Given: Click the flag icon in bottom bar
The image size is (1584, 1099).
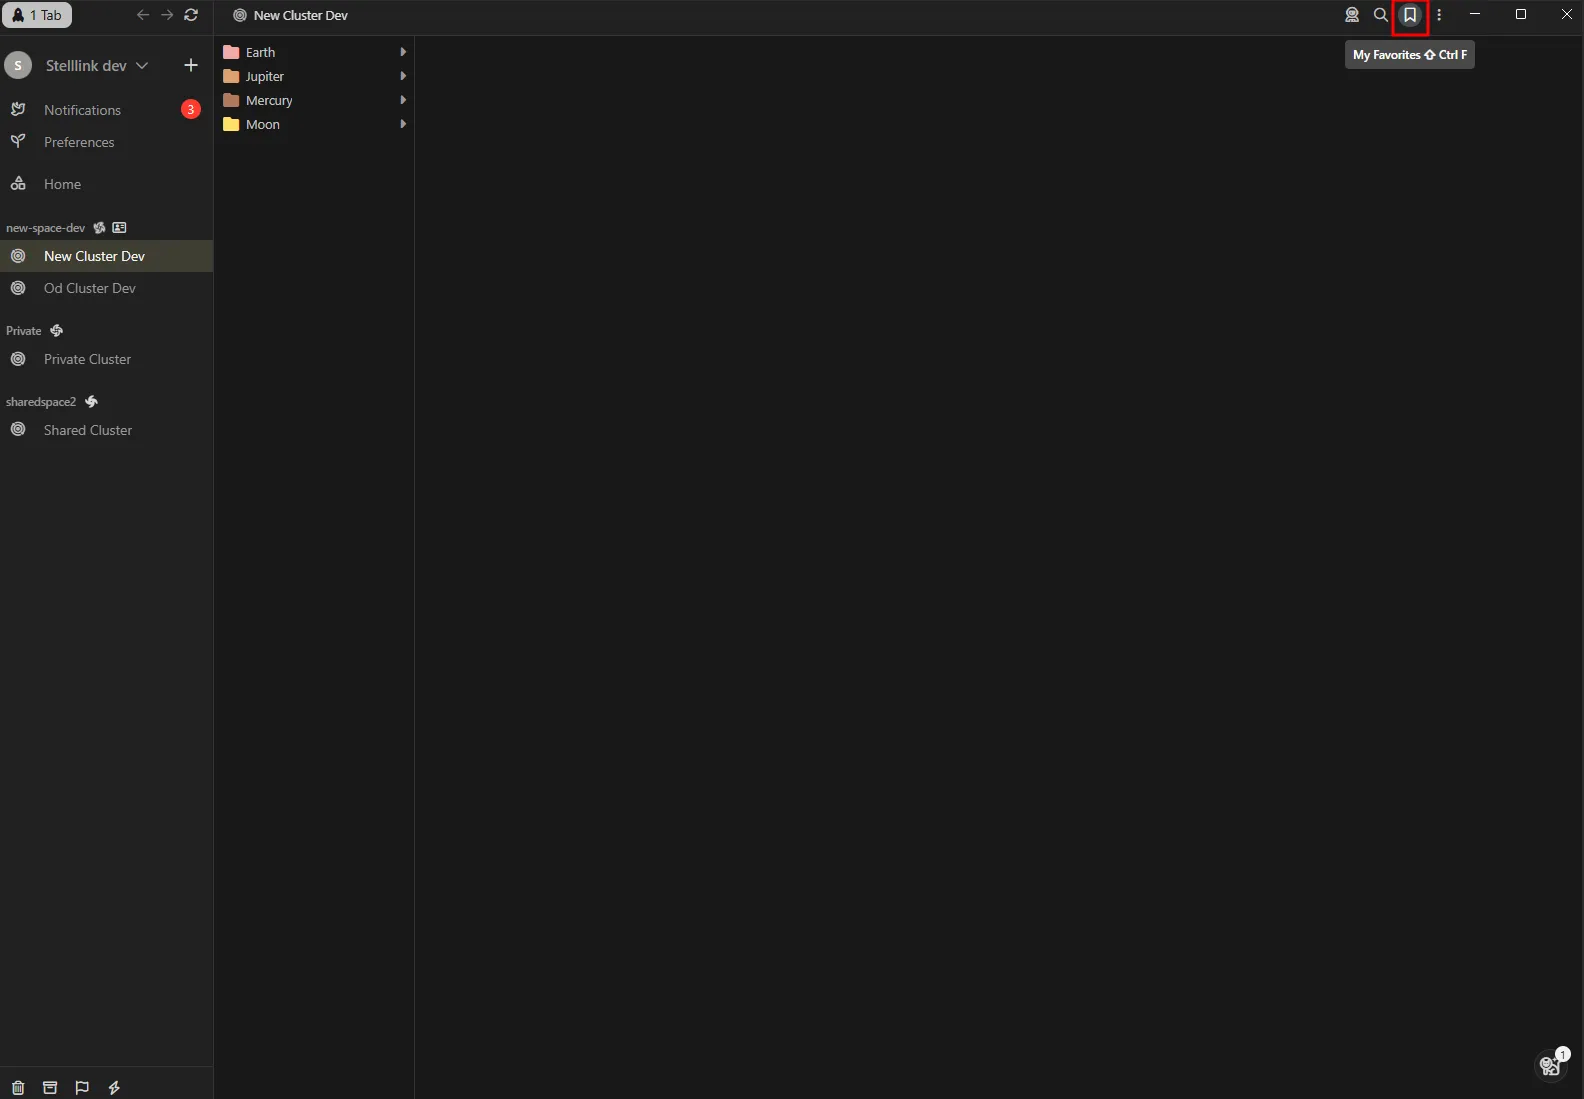Looking at the screenshot, I should click(x=82, y=1088).
